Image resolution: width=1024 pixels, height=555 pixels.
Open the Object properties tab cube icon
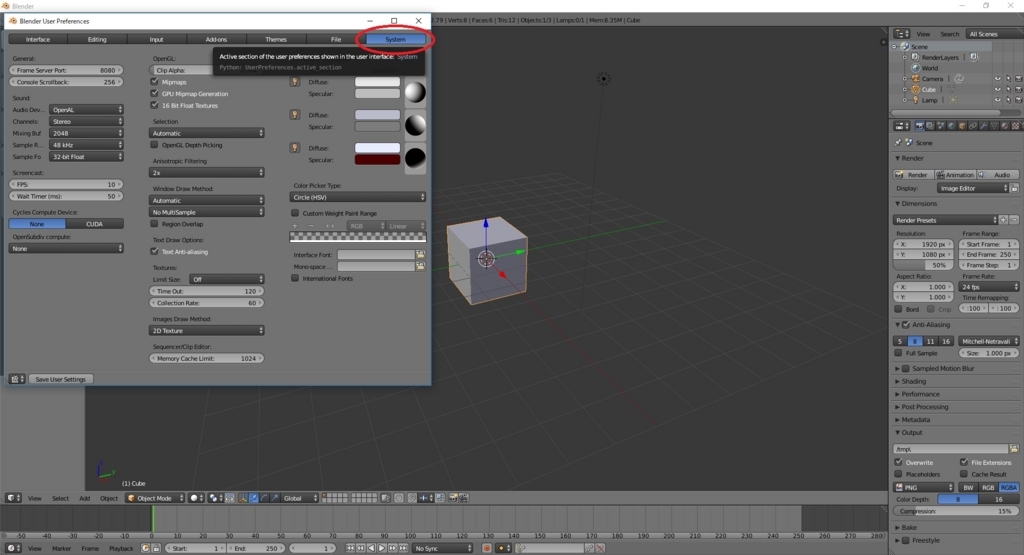pyautogui.click(x=962, y=126)
